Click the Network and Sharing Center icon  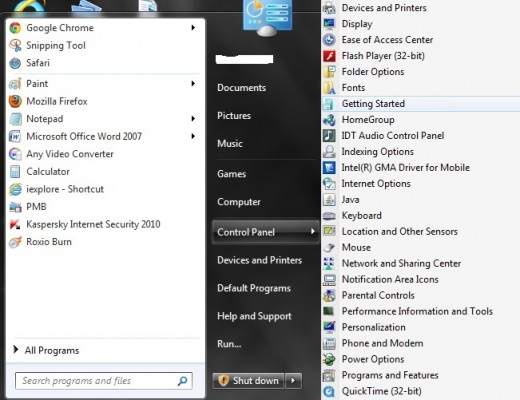click(329, 263)
